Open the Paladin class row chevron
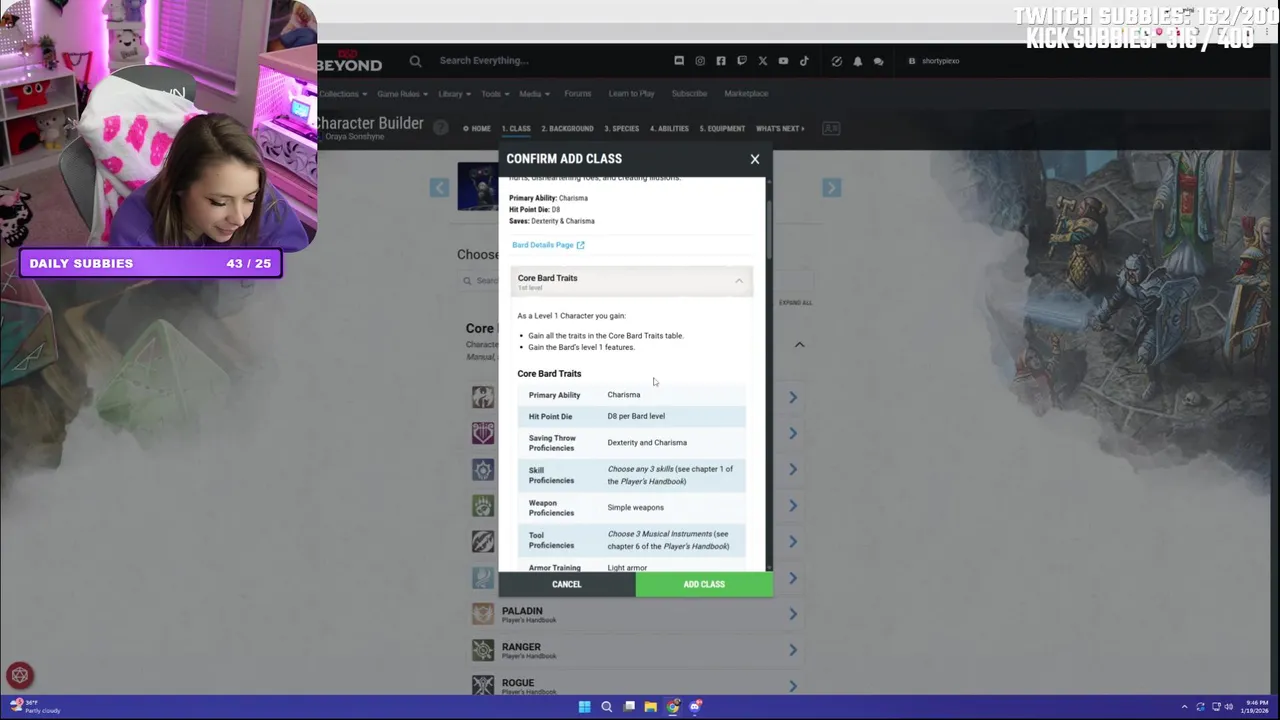Screen dimensions: 1280x720 pyautogui.click(x=793, y=614)
